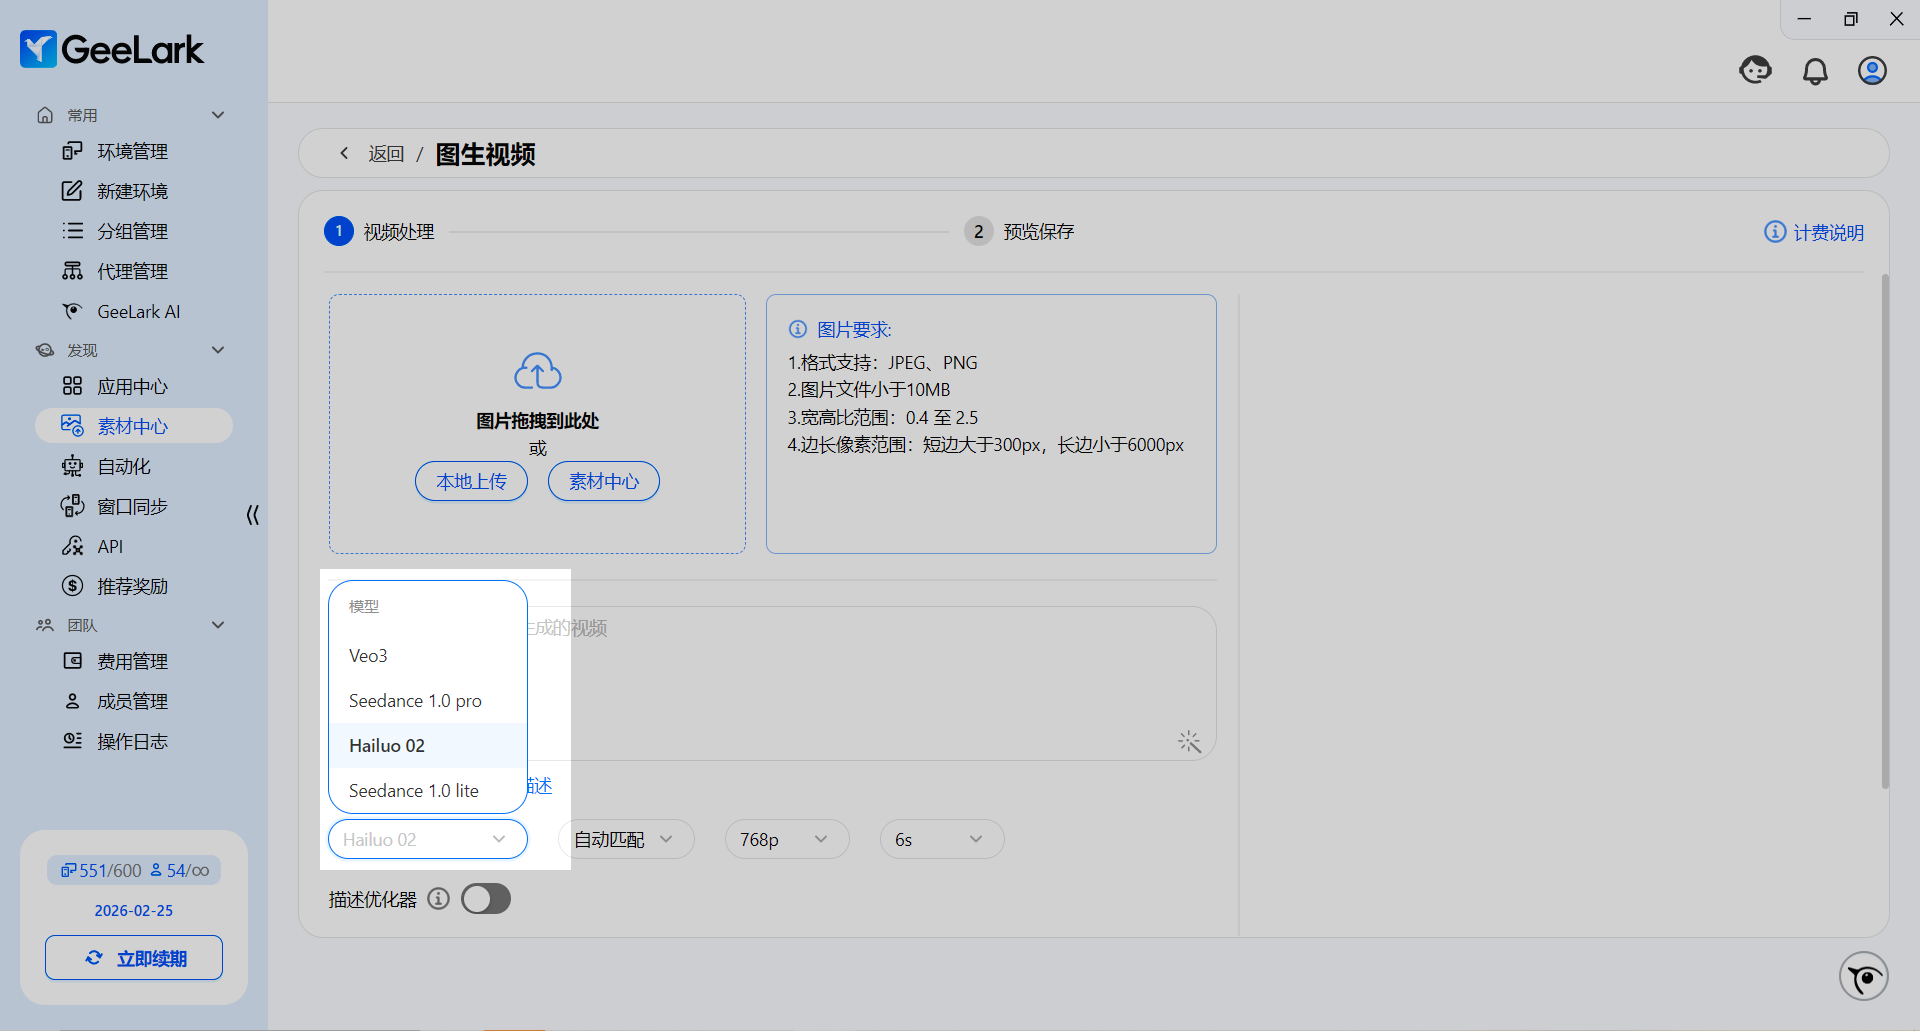Image resolution: width=1920 pixels, height=1031 pixels.
Task: Click the 素材中心 button in upload area
Action: (604, 481)
